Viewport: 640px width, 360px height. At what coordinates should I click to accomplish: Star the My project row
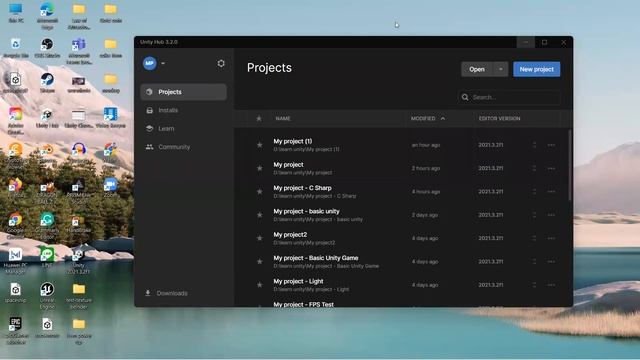point(259,168)
